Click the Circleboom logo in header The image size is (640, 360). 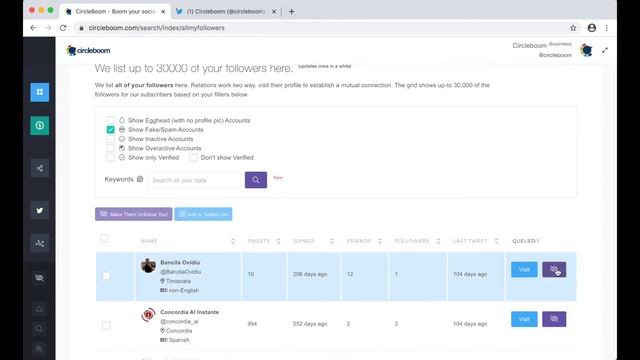88,50
